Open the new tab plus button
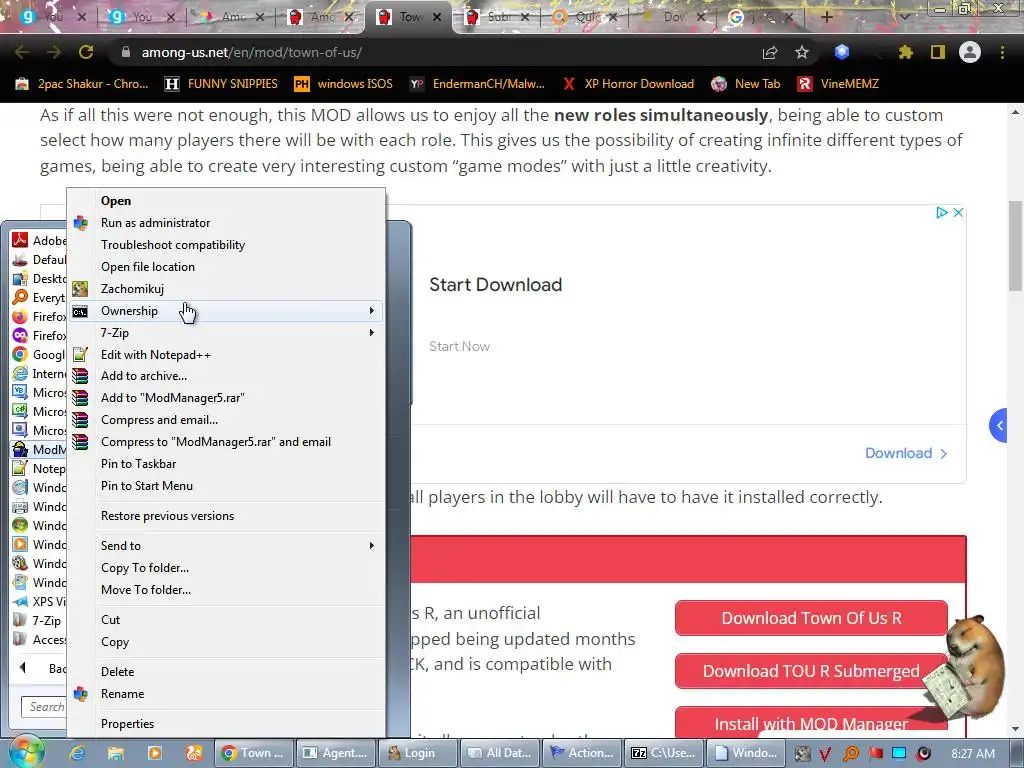1024x768 pixels. (x=826, y=17)
